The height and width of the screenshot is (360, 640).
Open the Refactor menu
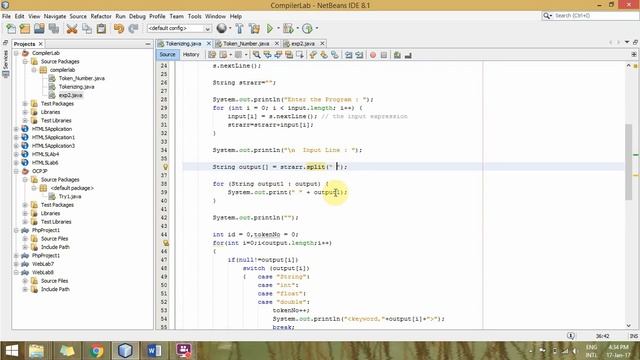[x=101, y=16]
